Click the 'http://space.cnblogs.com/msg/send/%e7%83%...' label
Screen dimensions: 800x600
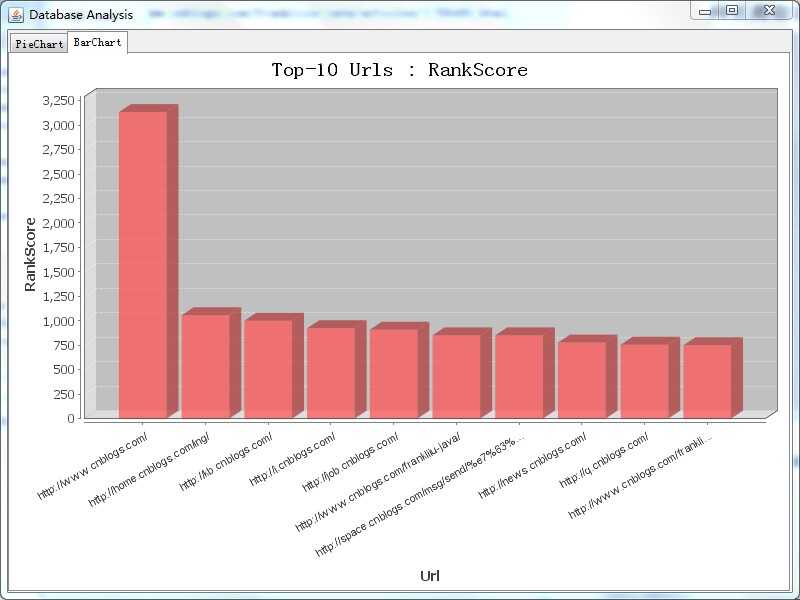[x=419, y=494]
